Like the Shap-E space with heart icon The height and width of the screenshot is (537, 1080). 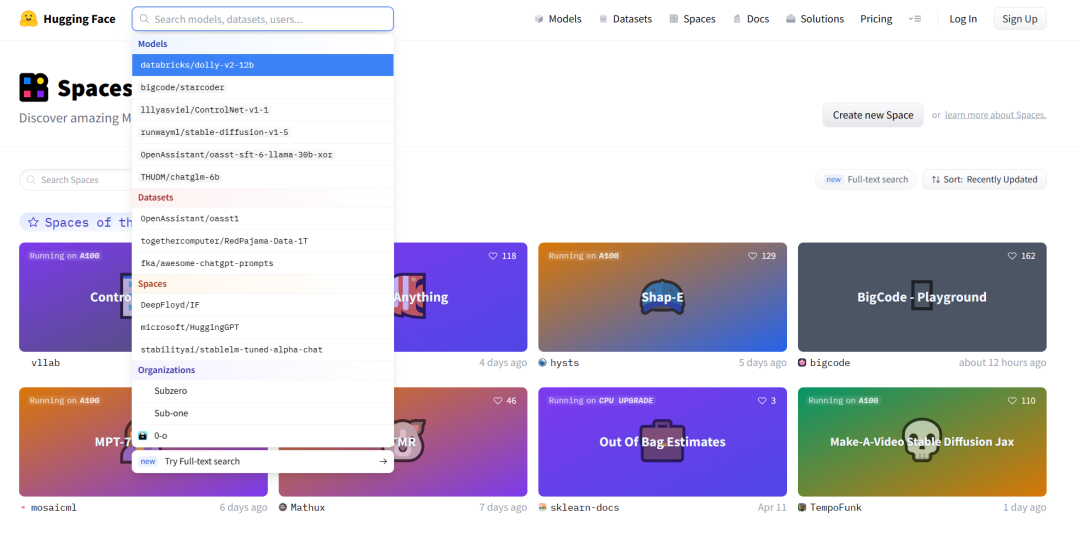[x=753, y=256]
